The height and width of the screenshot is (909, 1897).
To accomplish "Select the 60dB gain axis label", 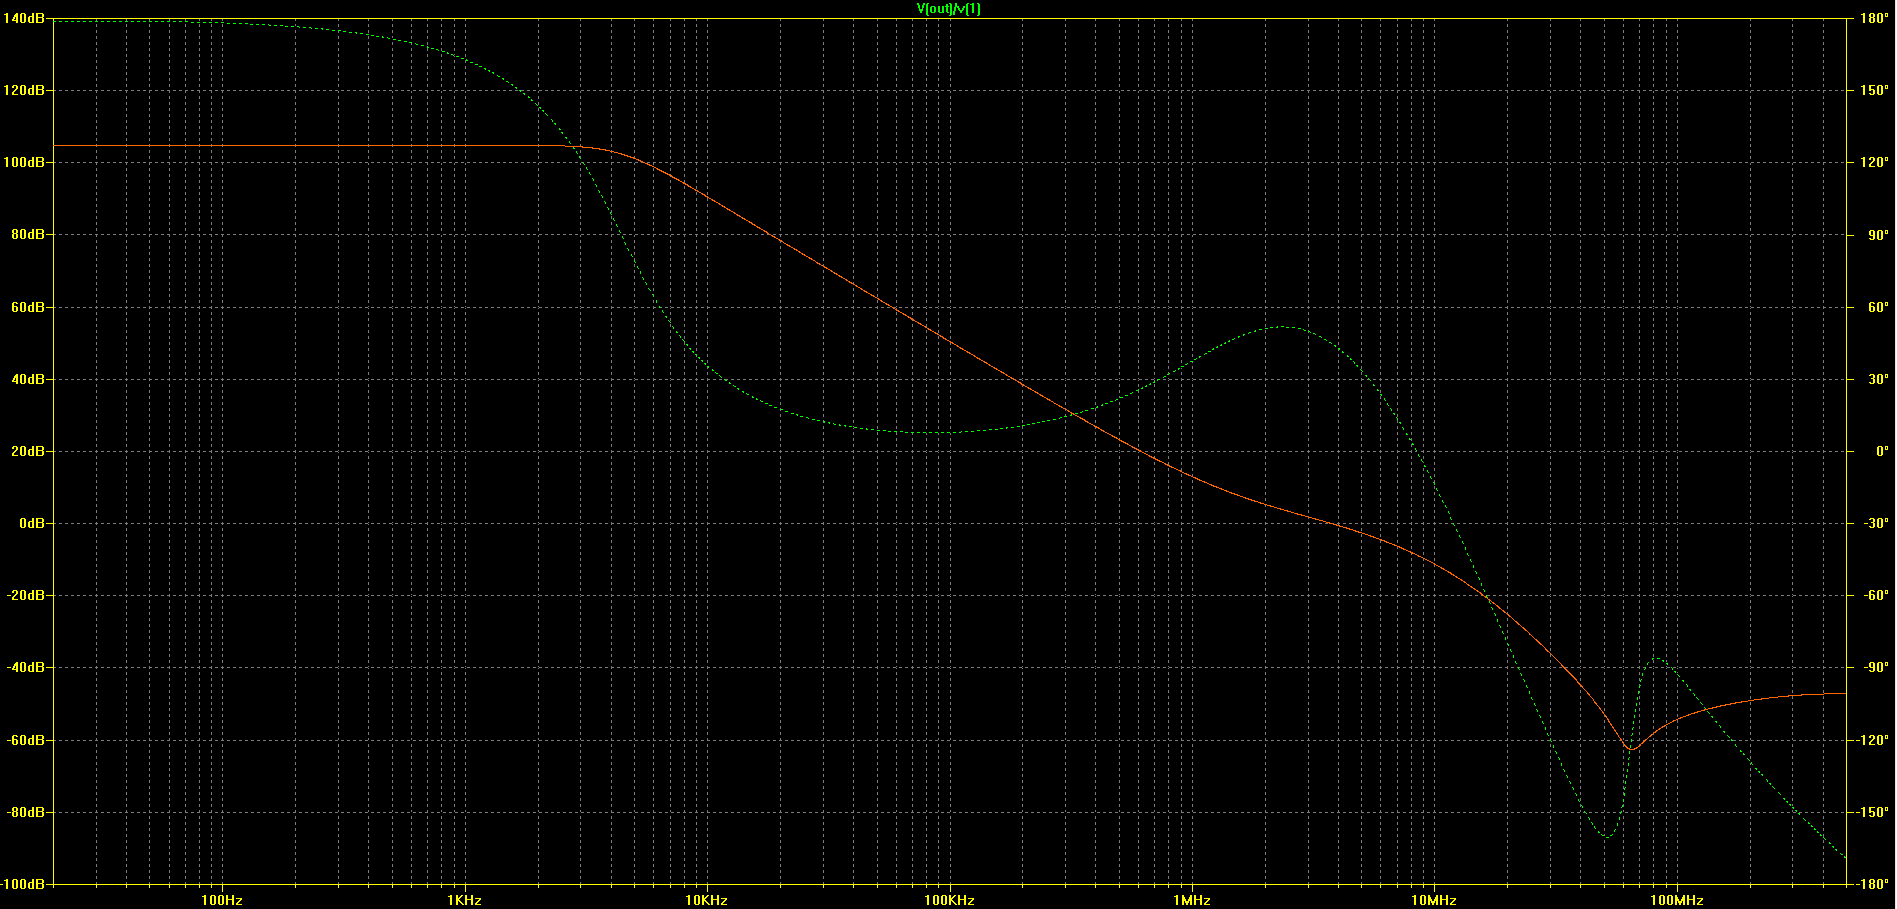I will [x=27, y=307].
